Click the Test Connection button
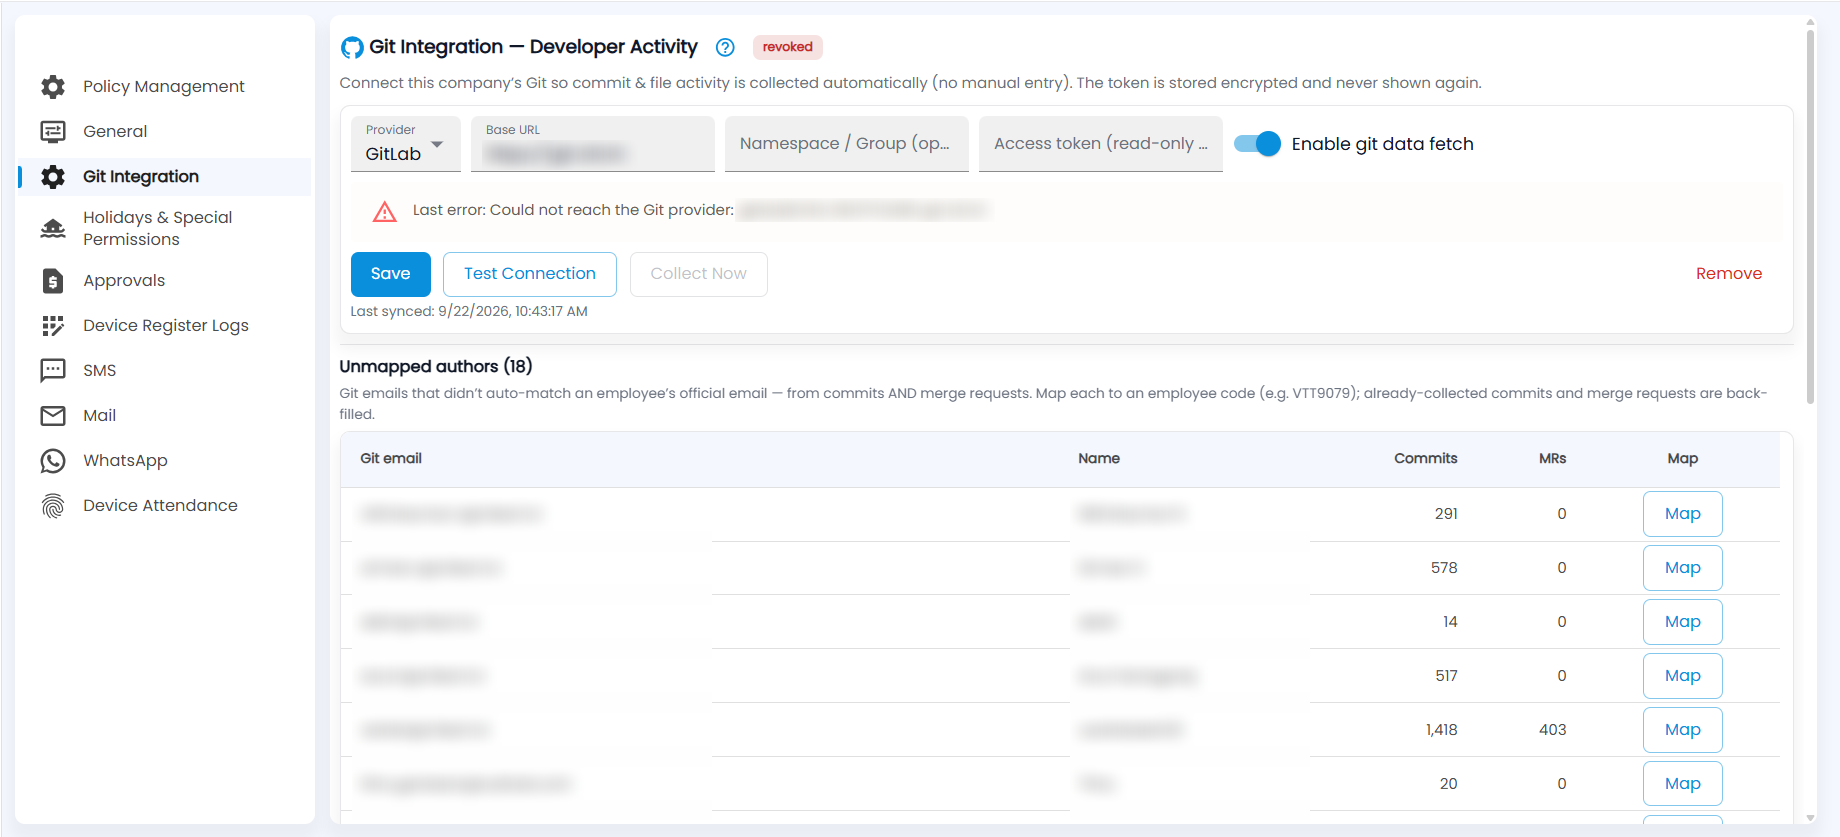This screenshot has width=1840, height=837. (530, 274)
